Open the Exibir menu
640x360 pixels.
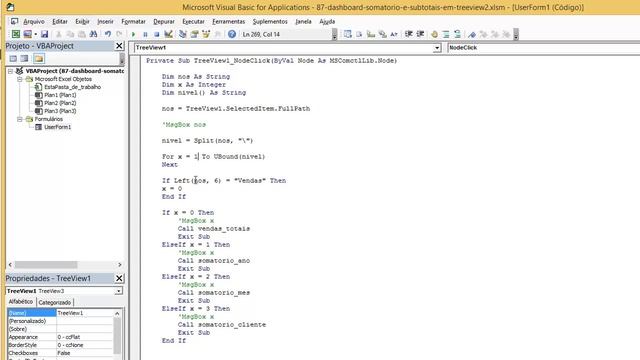[82, 21]
